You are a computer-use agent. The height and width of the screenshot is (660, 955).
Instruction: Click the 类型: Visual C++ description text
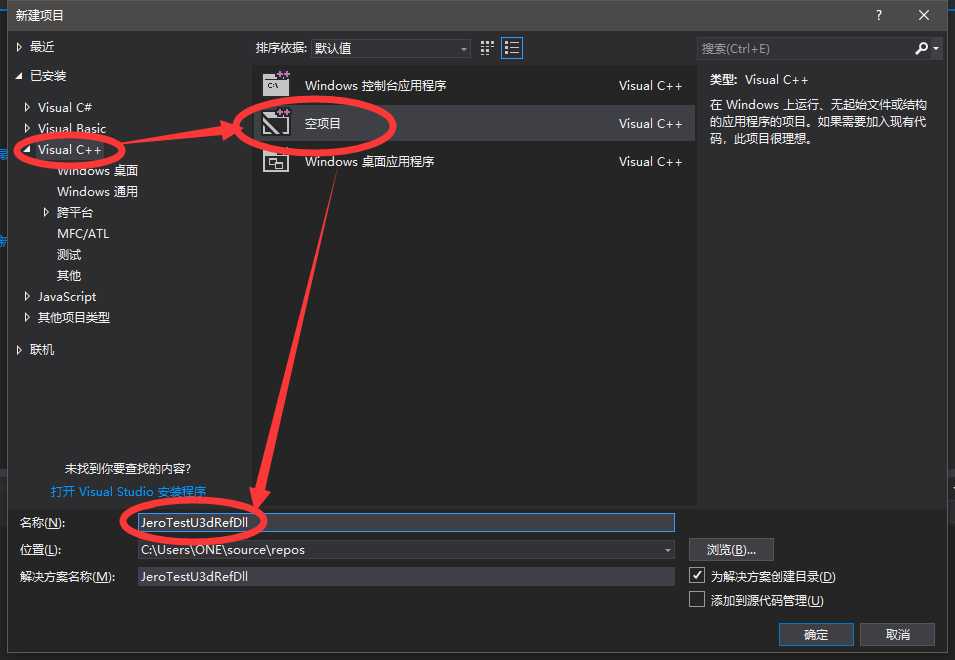[759, 80]
